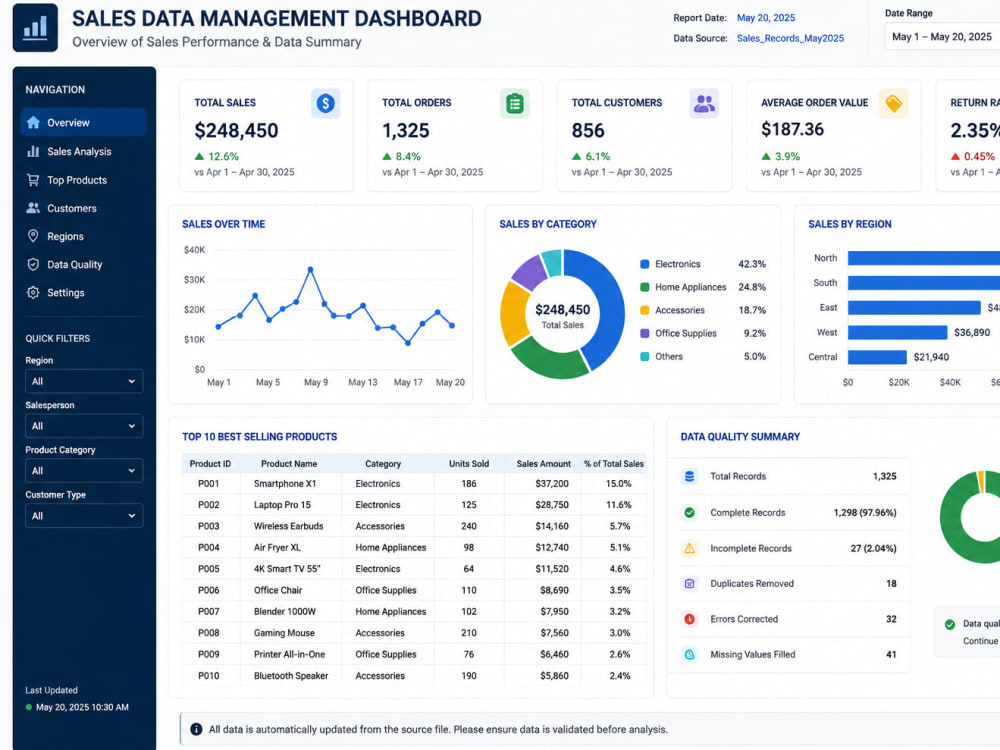1000x750 pixels.
Task: Open the Product Category filter dropdown
Action: click(84, 471)
